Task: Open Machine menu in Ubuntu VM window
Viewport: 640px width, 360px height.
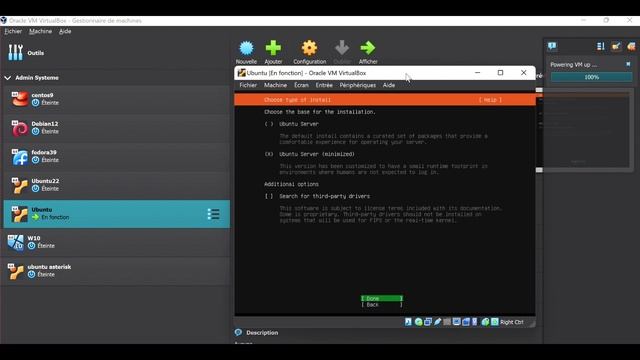Action: 275,85
